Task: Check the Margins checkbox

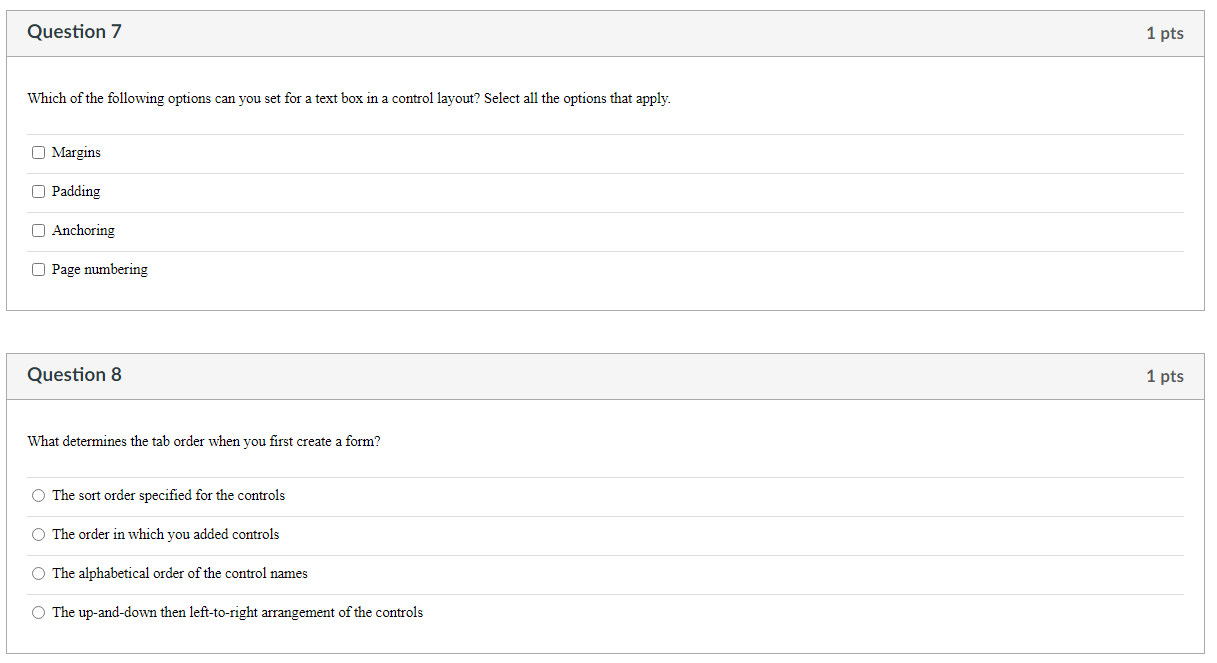Action: pyautogui.click(x=38, y=153)
